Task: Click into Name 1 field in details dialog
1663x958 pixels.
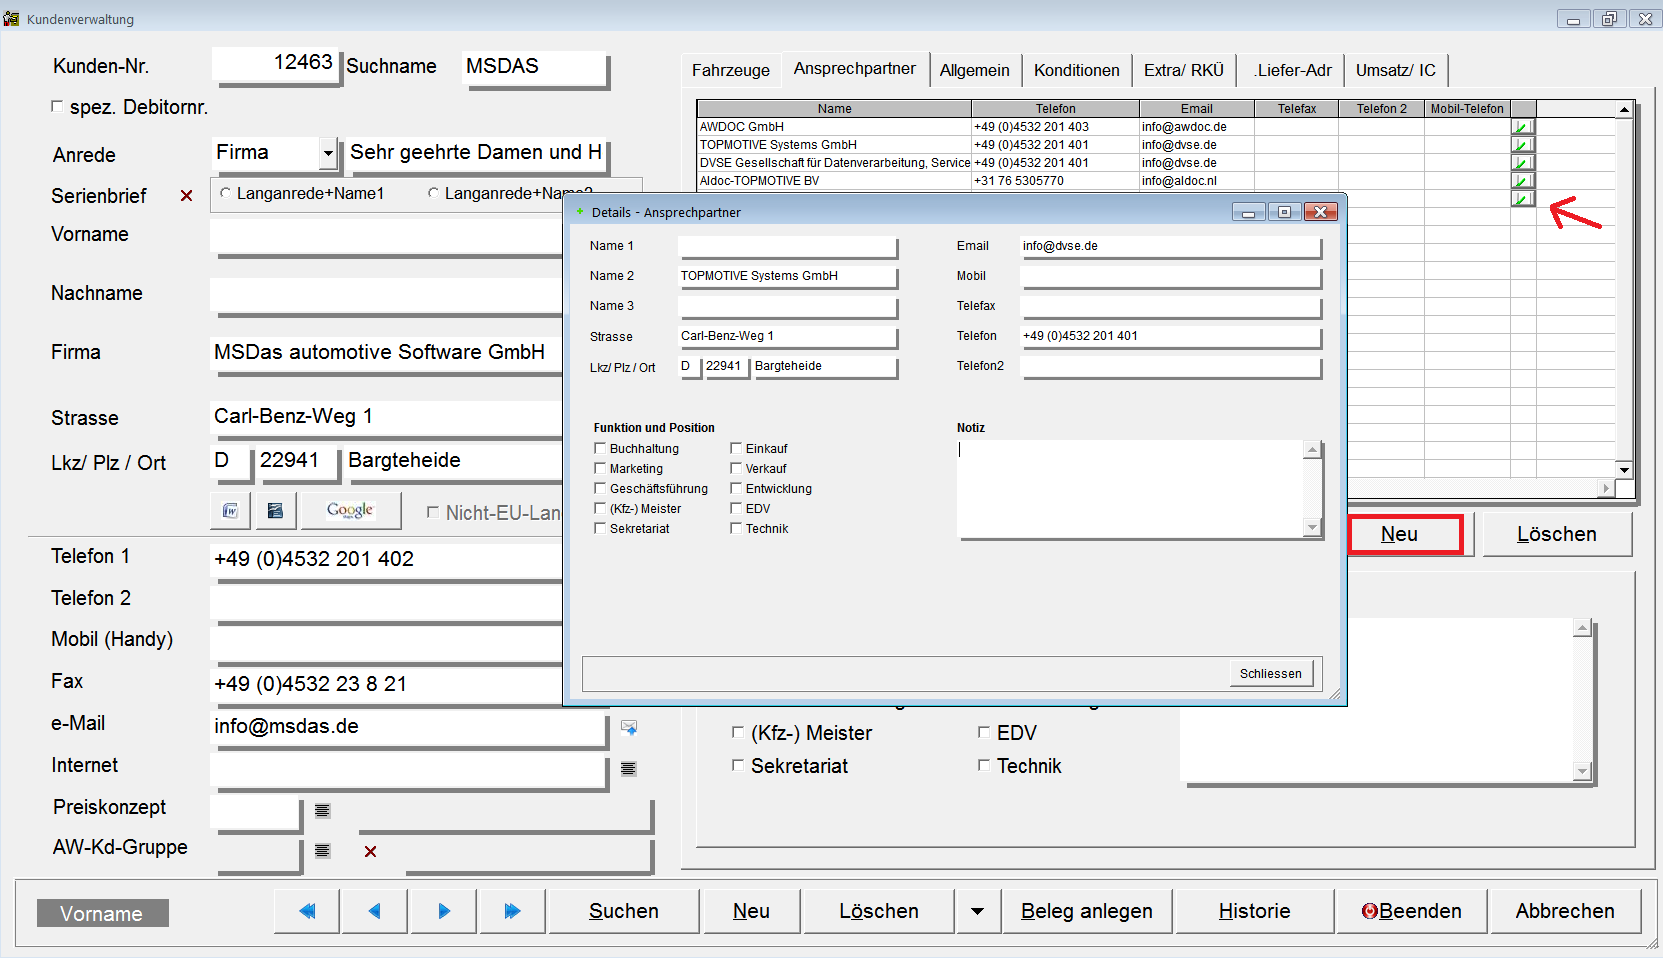Action: click(787, 246)
